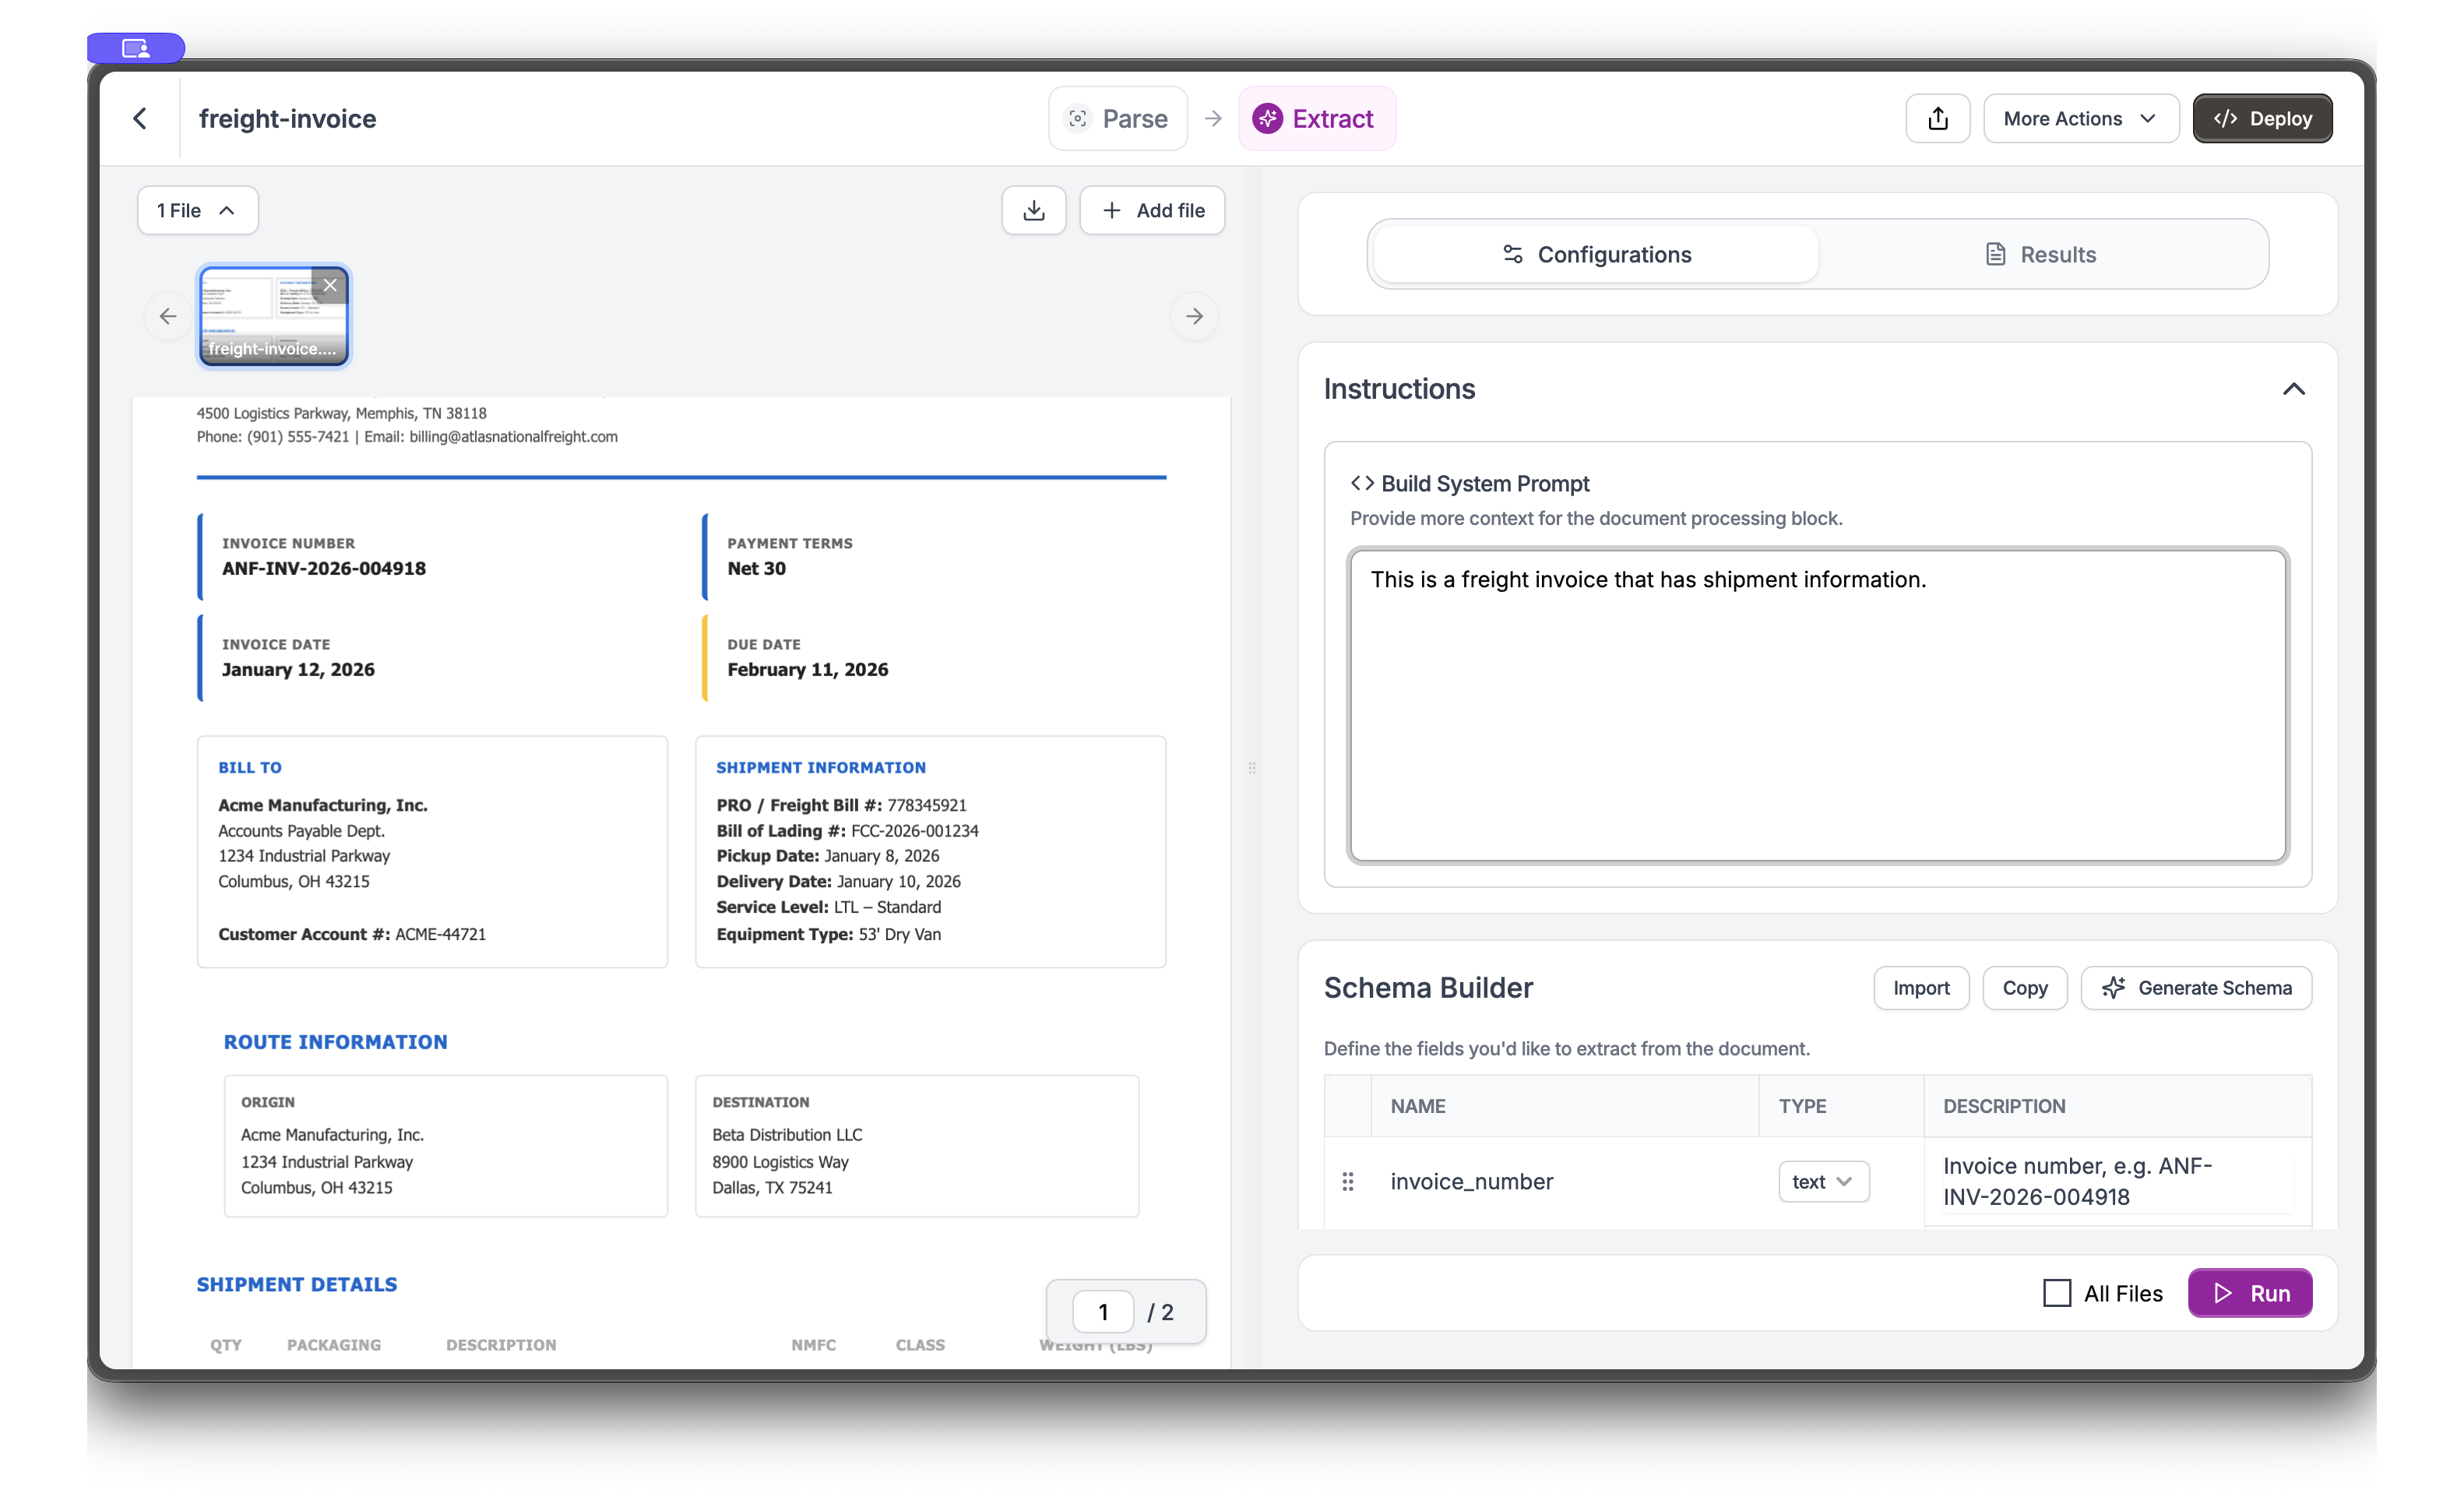Select the Parse step icon

[1078, 118]
